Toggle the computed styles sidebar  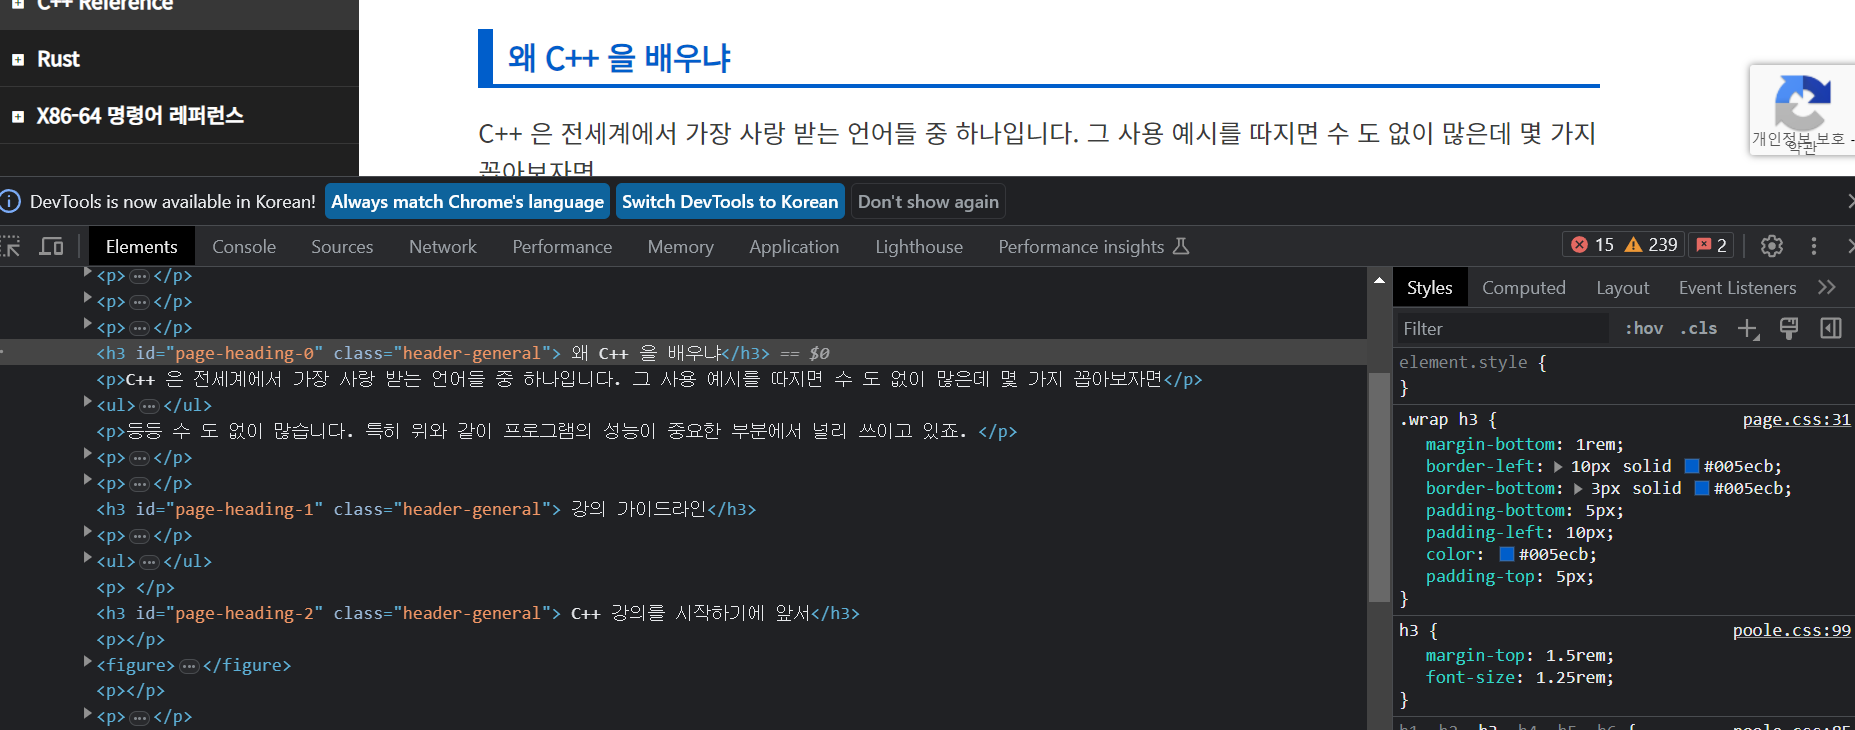click(1830, 329)
